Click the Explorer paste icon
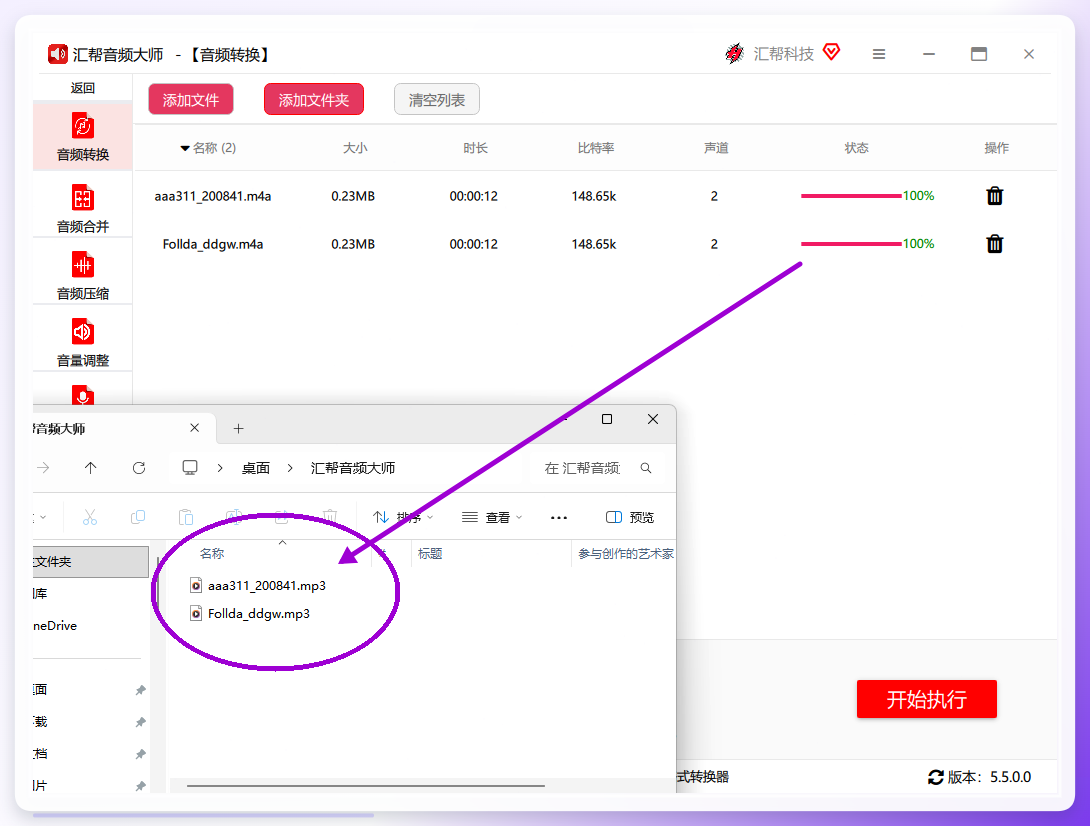 click(186, 517)
